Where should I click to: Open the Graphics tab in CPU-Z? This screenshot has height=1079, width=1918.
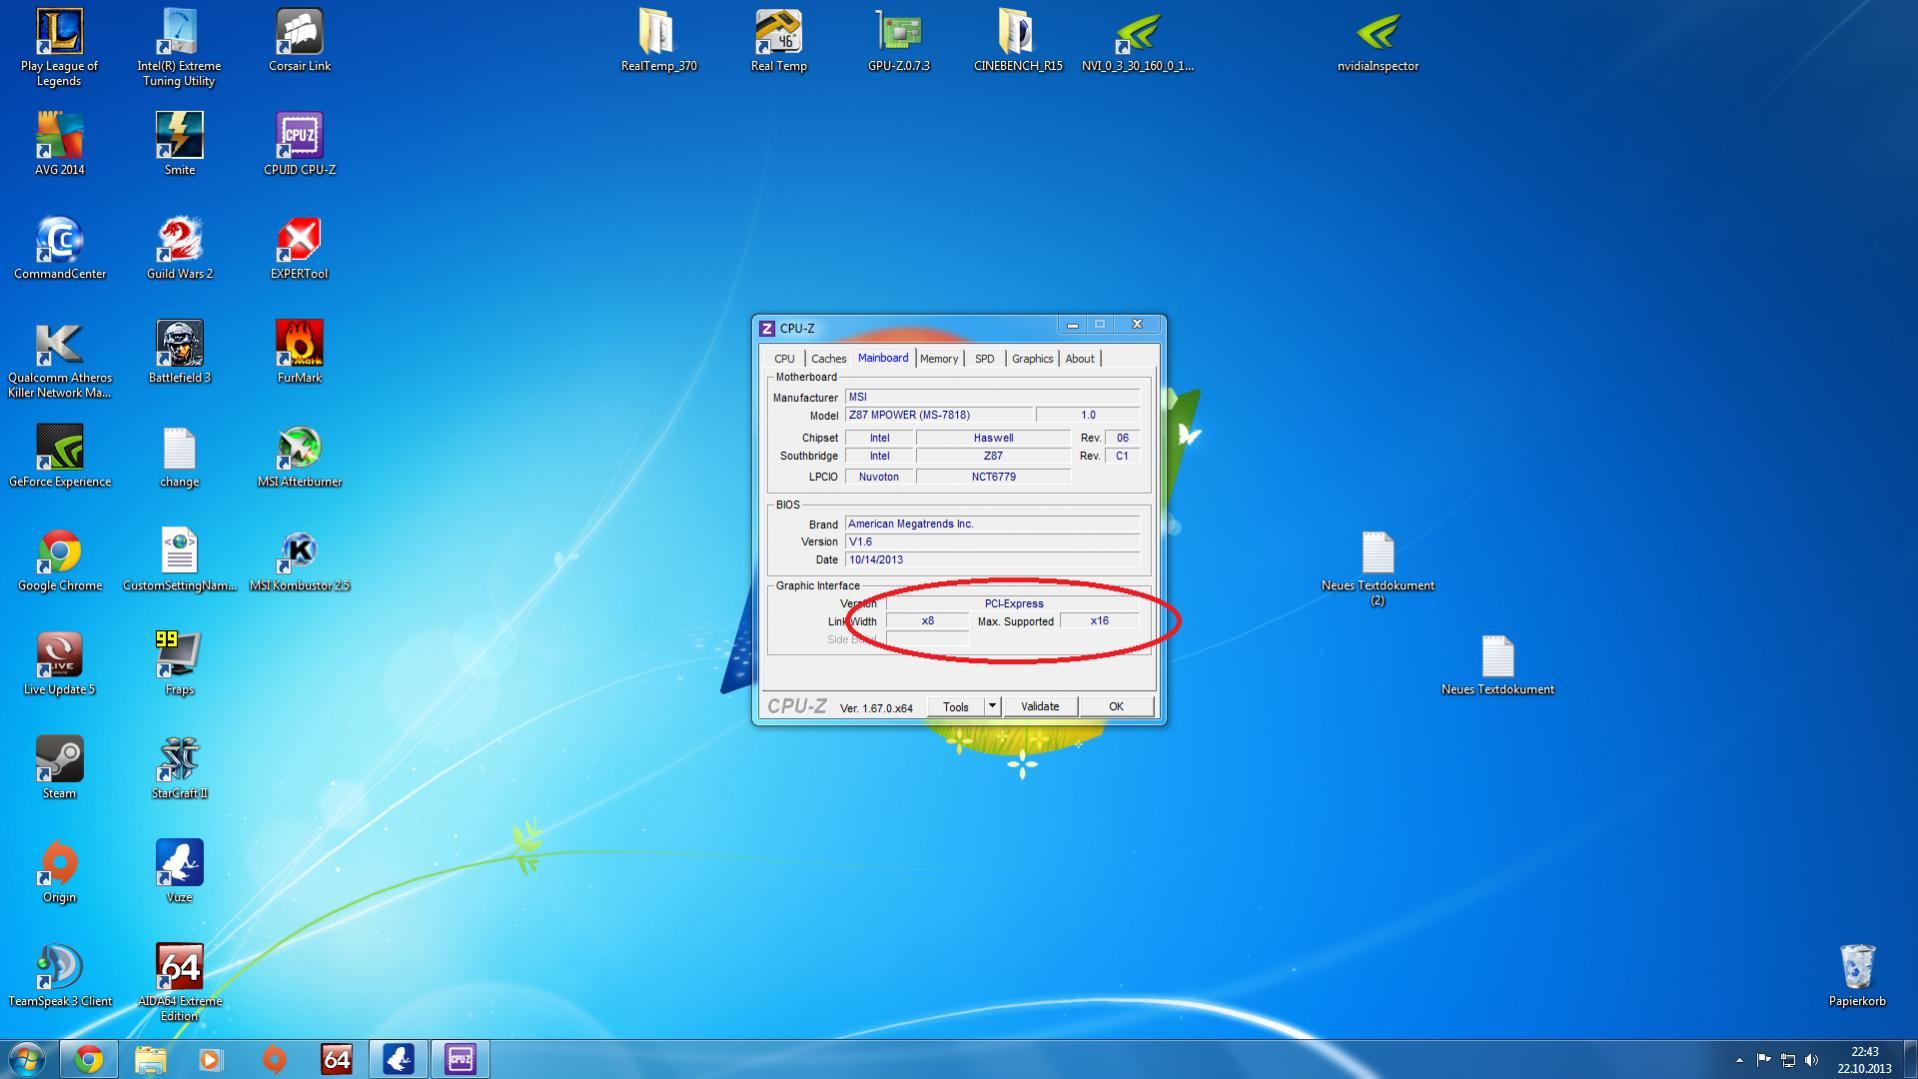[1032, 359]
